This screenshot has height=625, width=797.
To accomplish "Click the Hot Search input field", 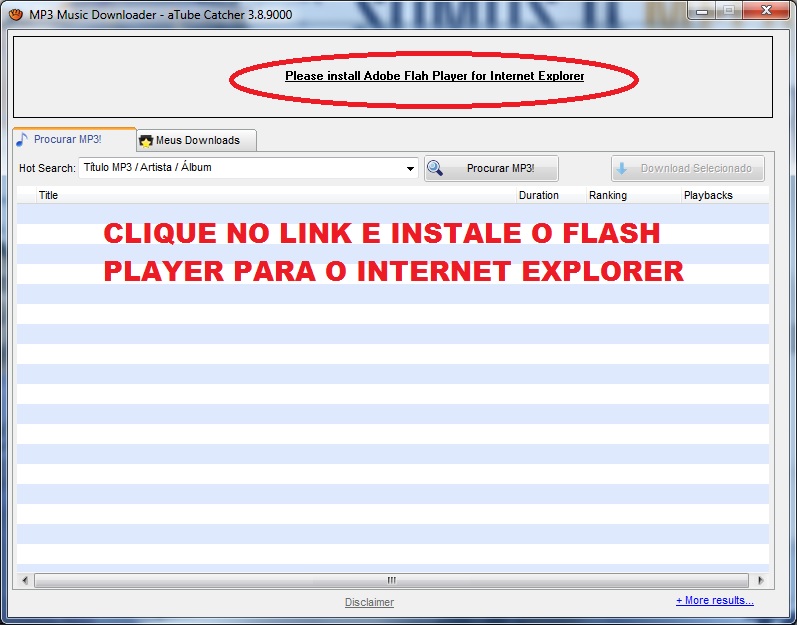I will (x=248, y=168).
